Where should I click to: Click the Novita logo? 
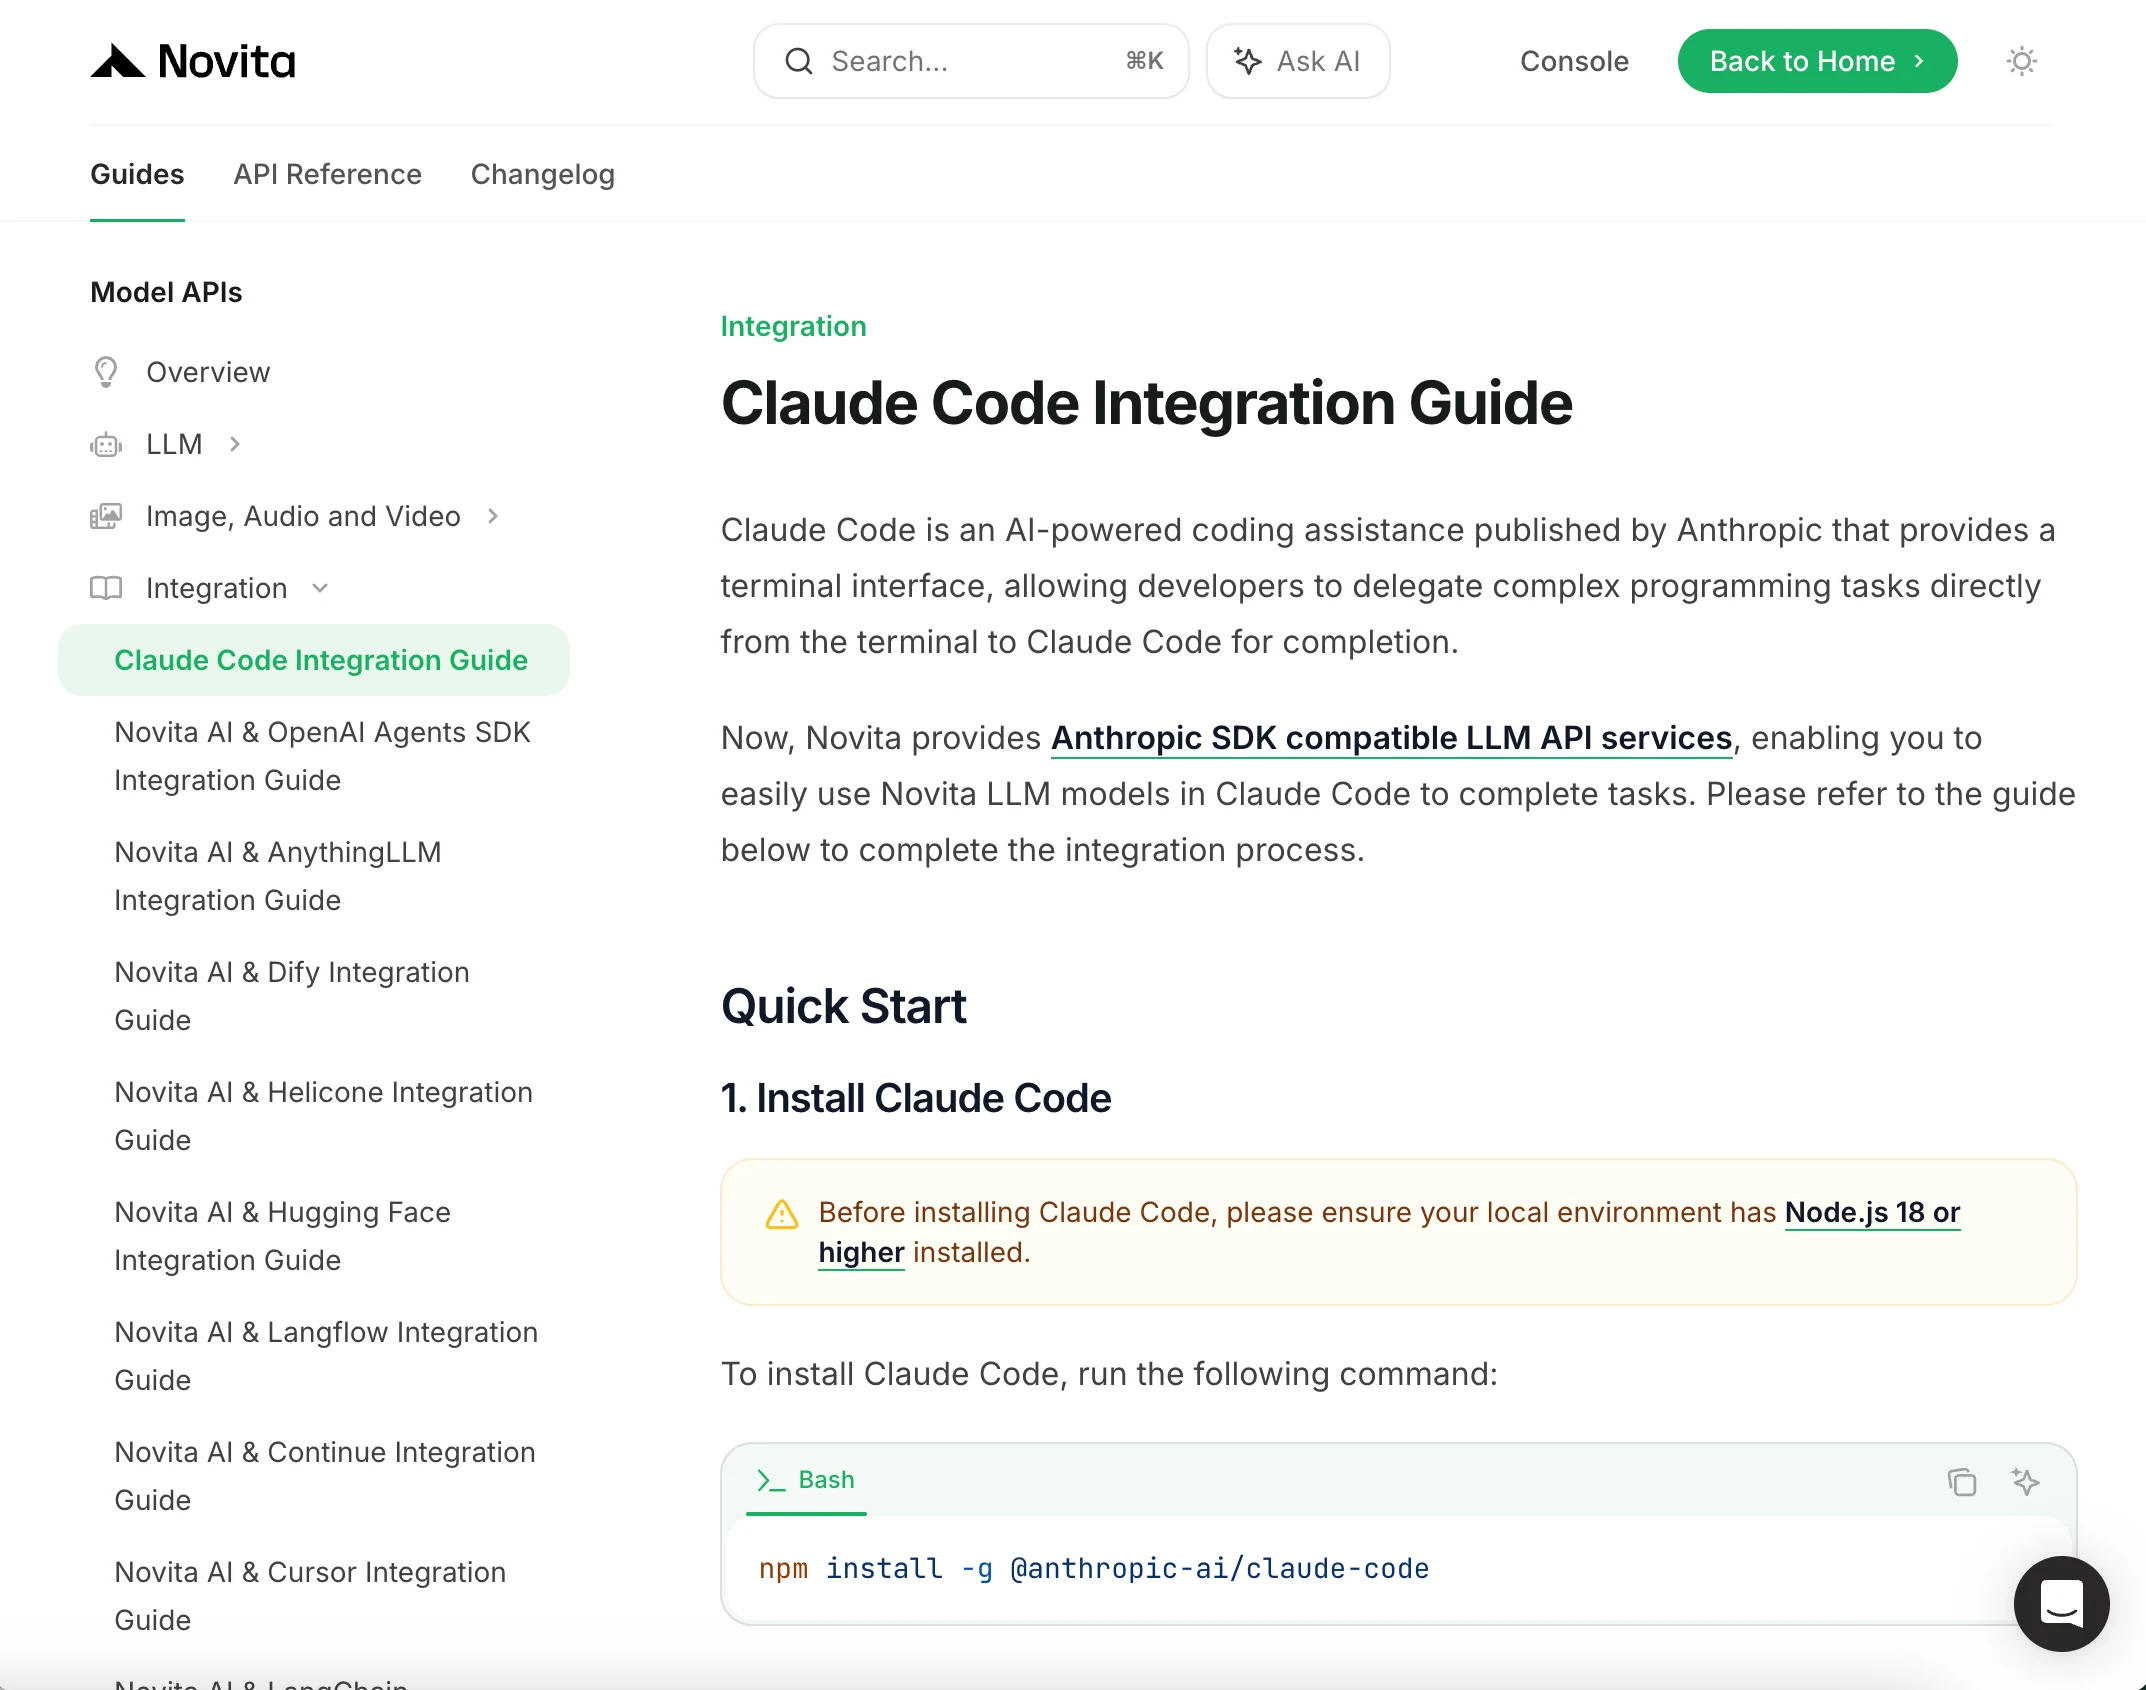pyautogui.click(x=193, y=61)
